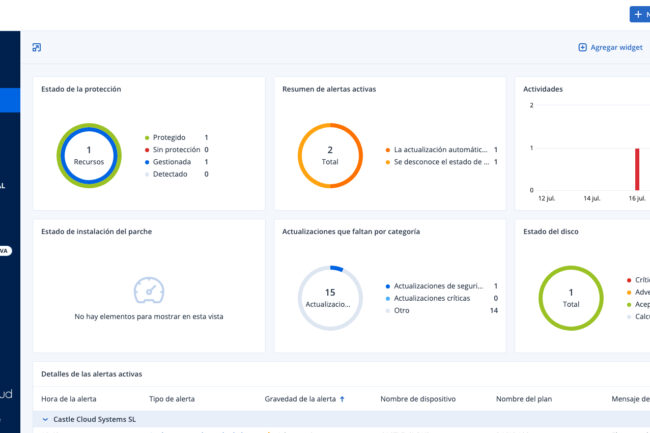Click the Recursos donut chart center

(x=89, y=155)
